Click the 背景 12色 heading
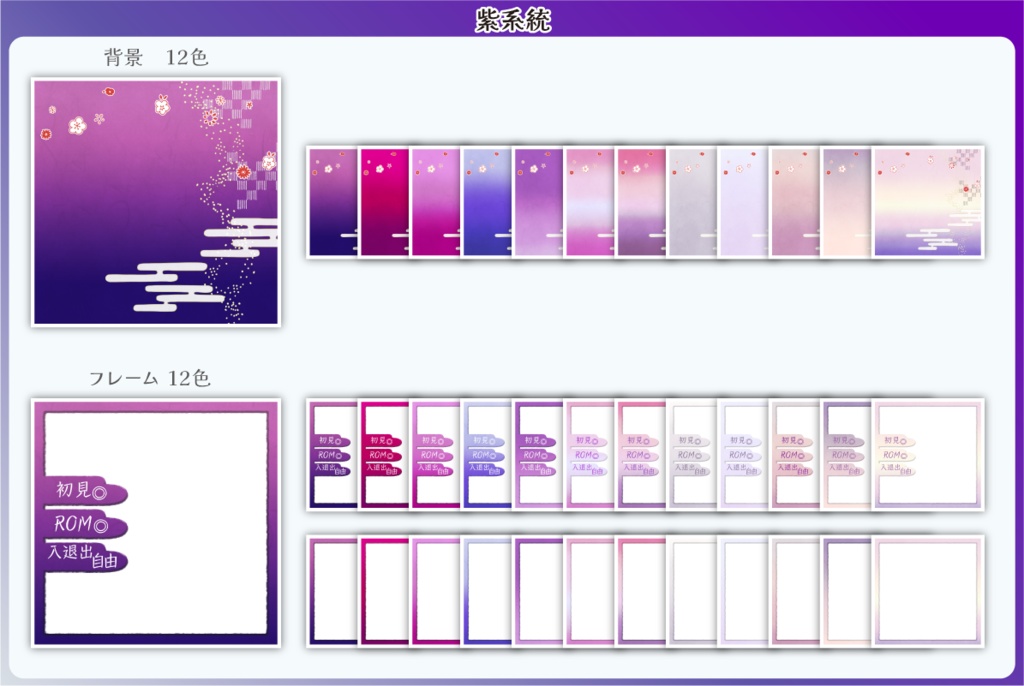 tap(156, 57)
